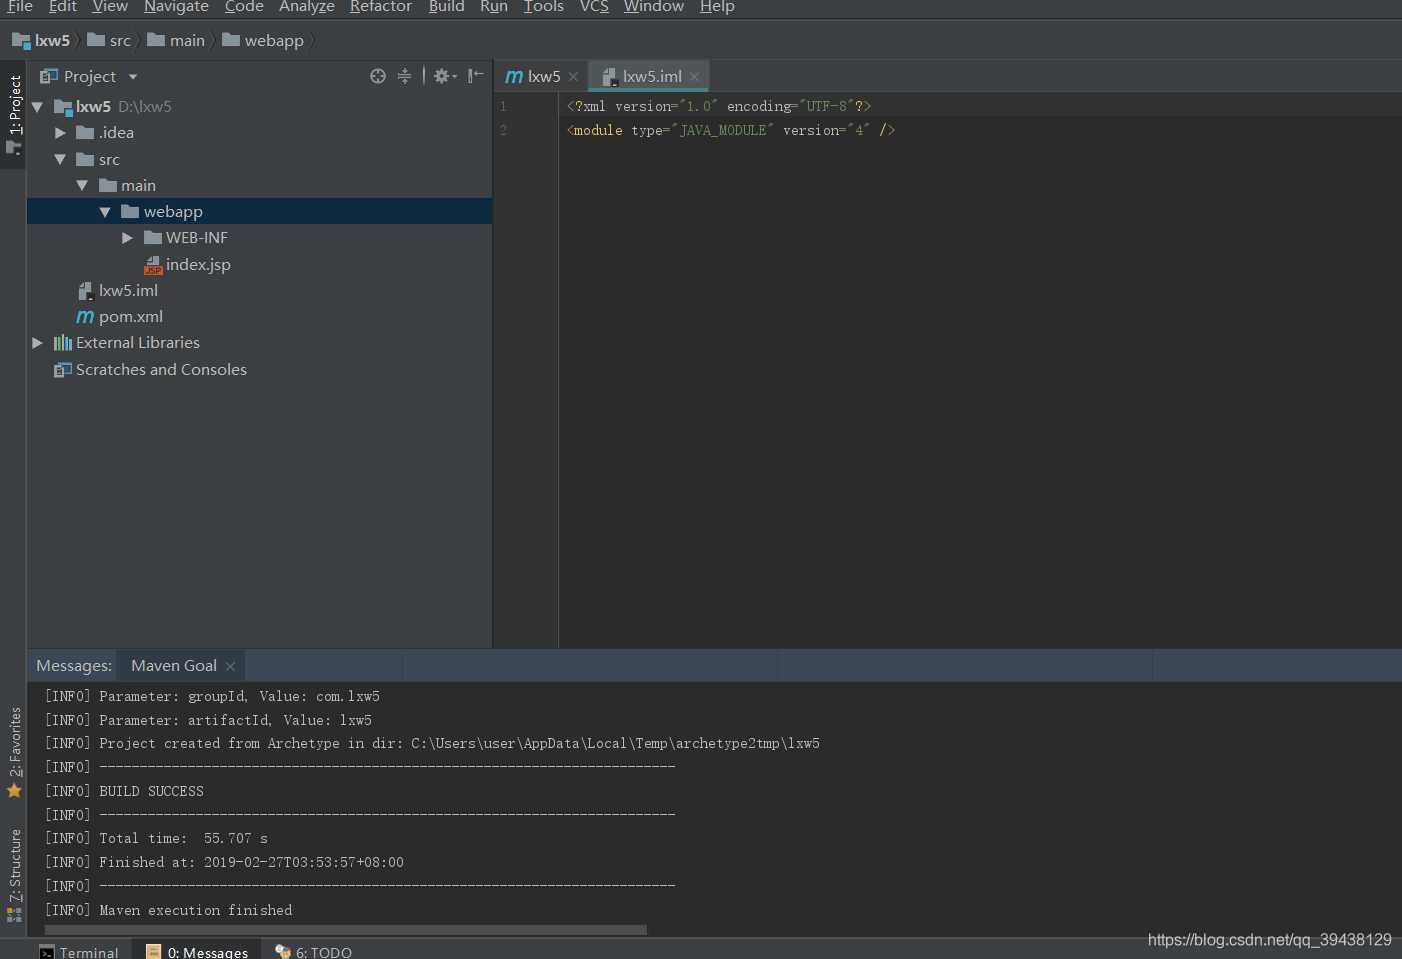Click the Maven icon next to pom.xml
The width and height of the screenshot is (1402, 959).
(x=86, y=316)
